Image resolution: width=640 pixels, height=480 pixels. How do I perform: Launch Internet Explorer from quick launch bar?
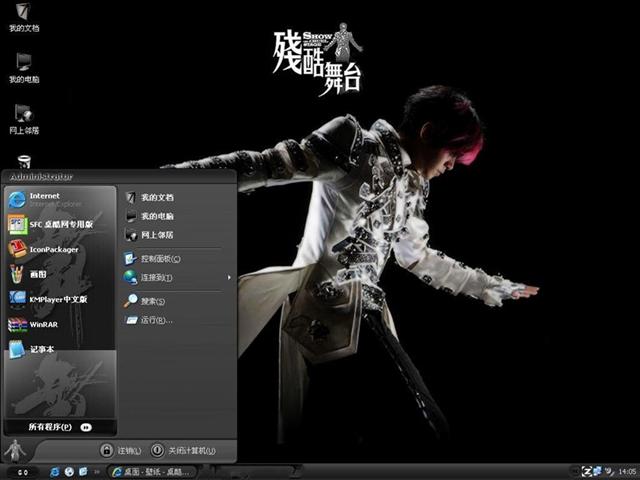tap(55, 472)
